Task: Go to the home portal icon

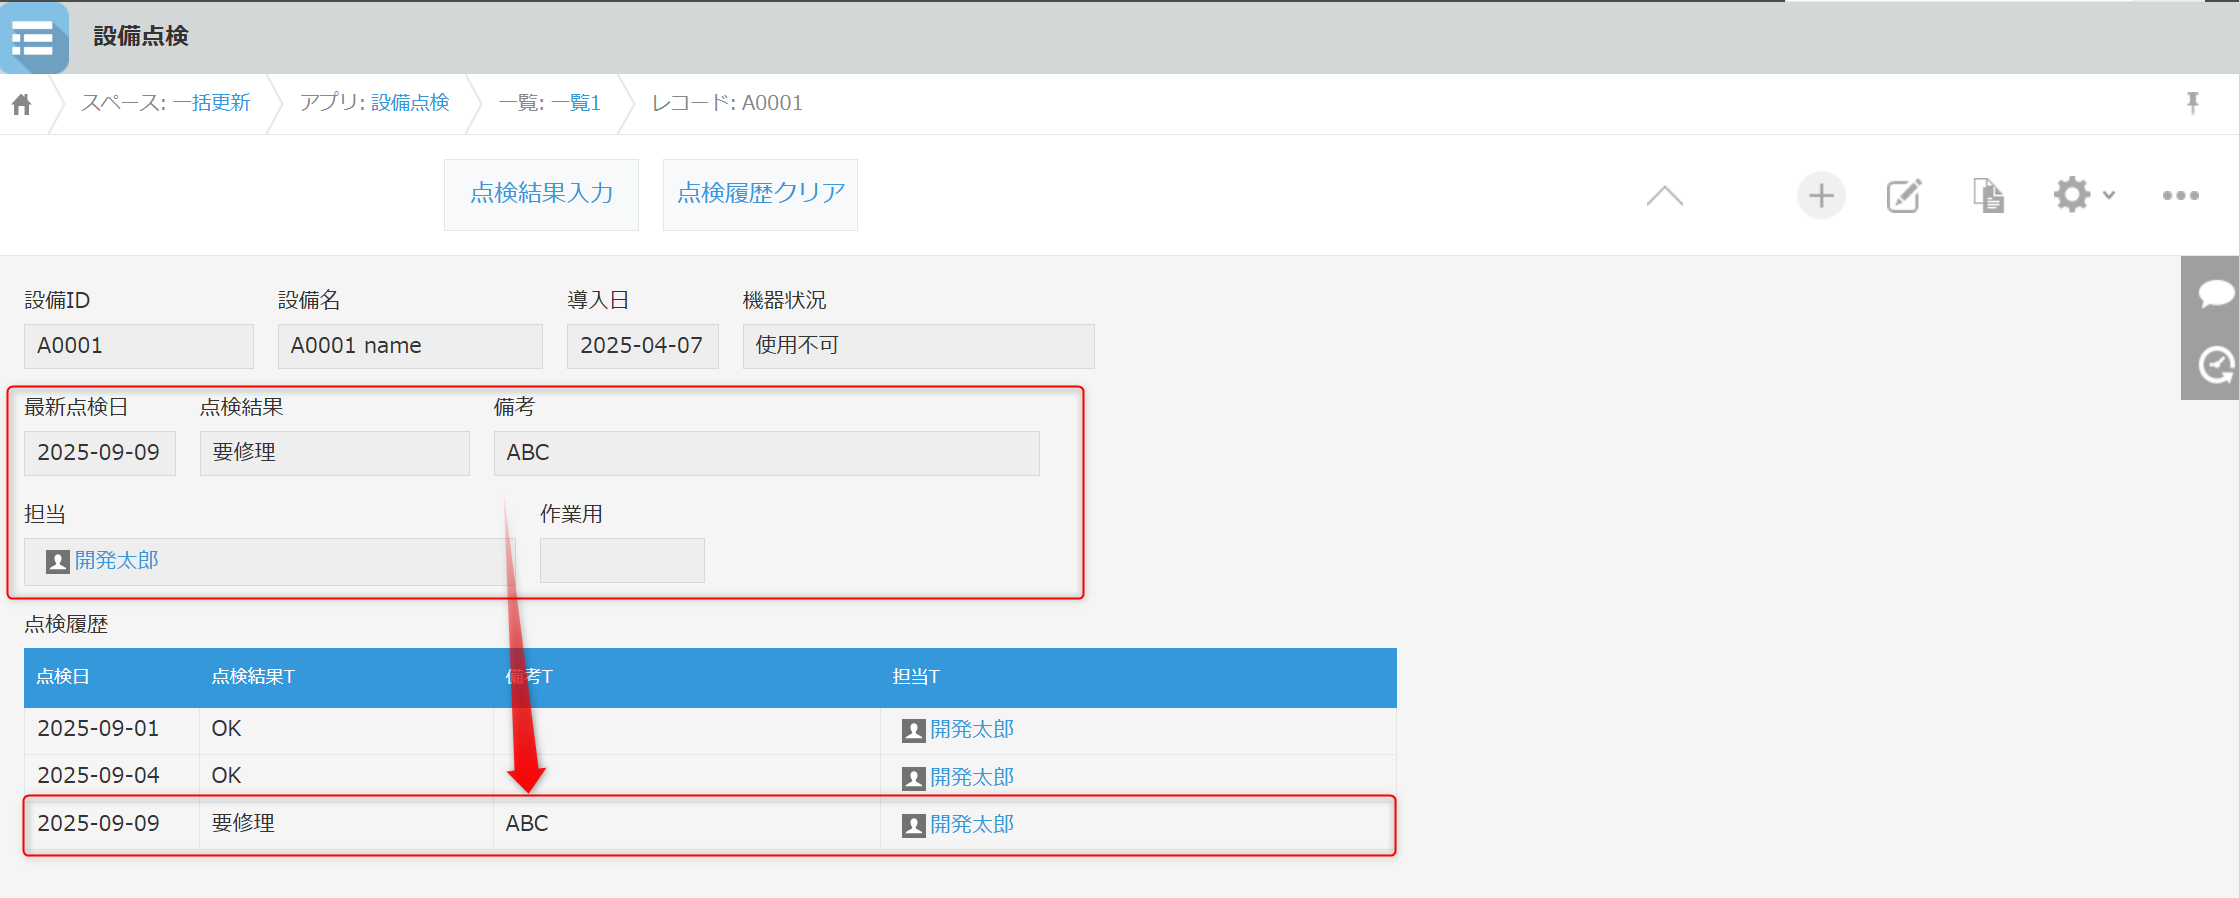Action: tap(22, 104)
